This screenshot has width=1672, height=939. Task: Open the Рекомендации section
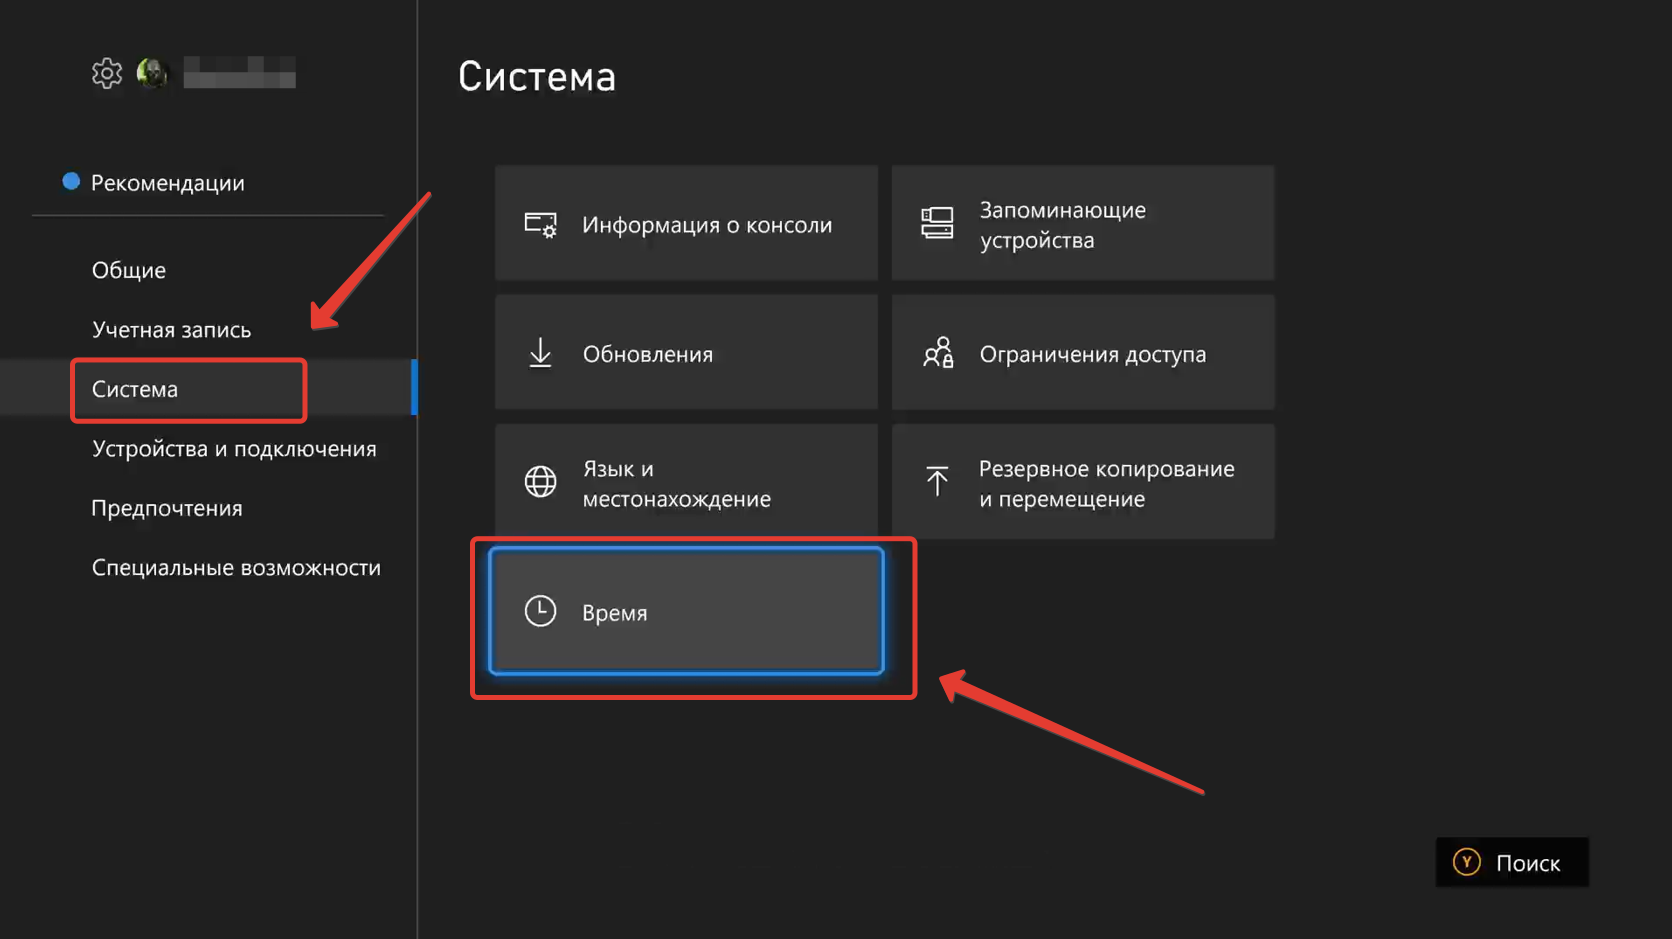(167, 183)
